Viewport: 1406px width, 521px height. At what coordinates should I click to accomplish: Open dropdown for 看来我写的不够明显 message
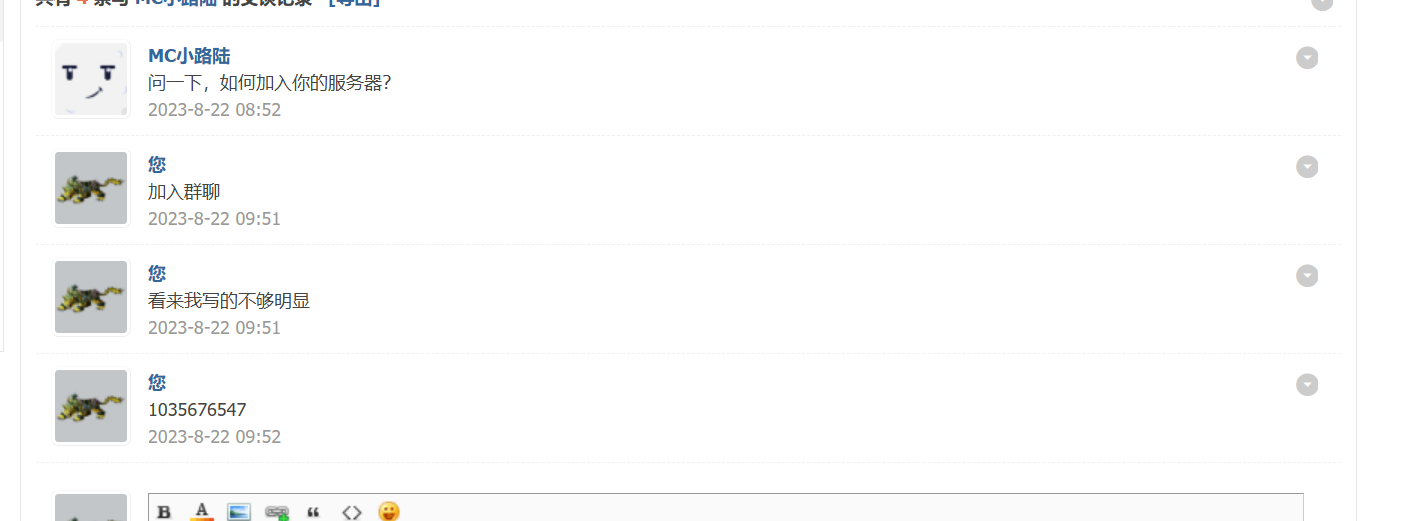1307,276
